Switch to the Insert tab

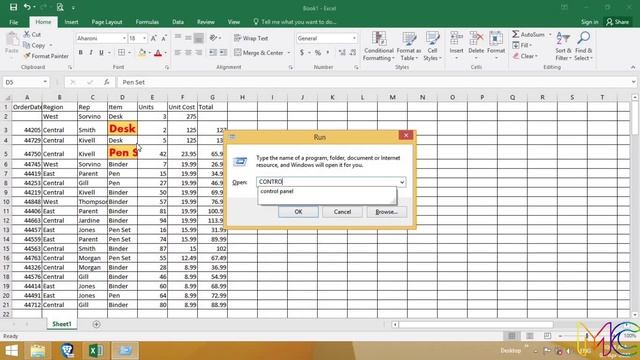click(71, 22)
